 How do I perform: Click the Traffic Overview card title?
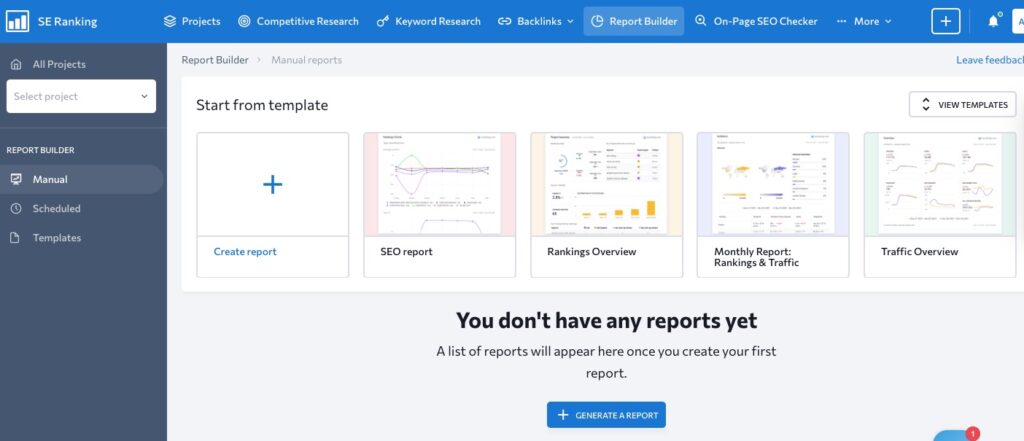[x=920, y=252]
